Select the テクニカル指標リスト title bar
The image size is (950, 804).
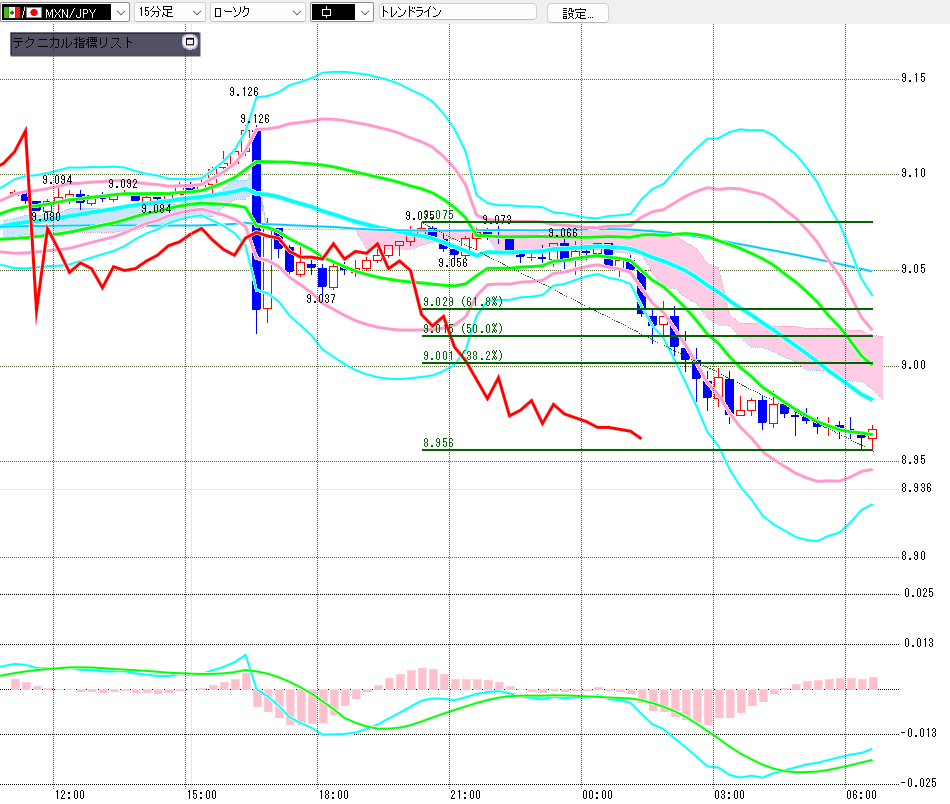pos(95,43)
